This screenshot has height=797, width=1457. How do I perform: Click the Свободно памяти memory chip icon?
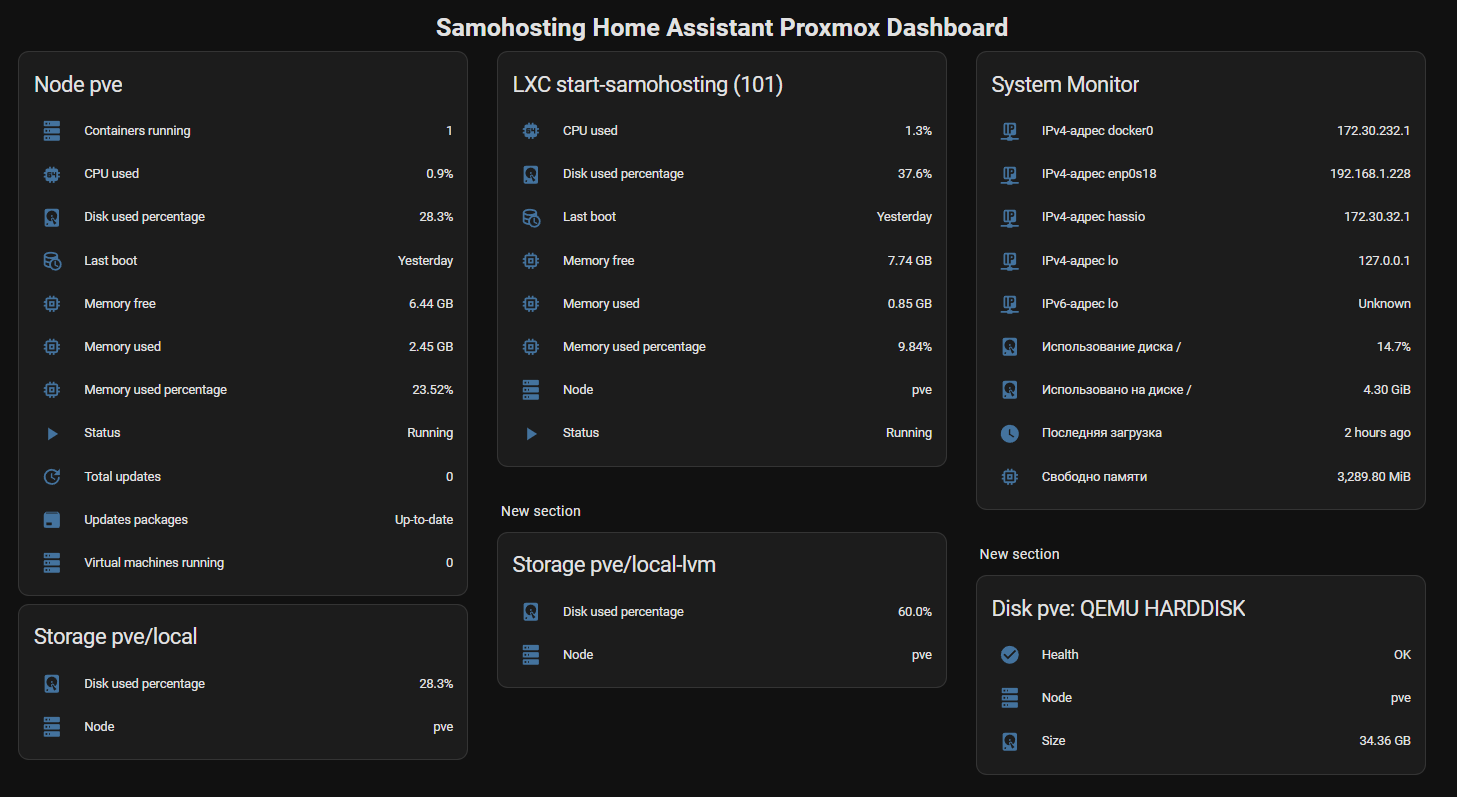click(1010, 477)
